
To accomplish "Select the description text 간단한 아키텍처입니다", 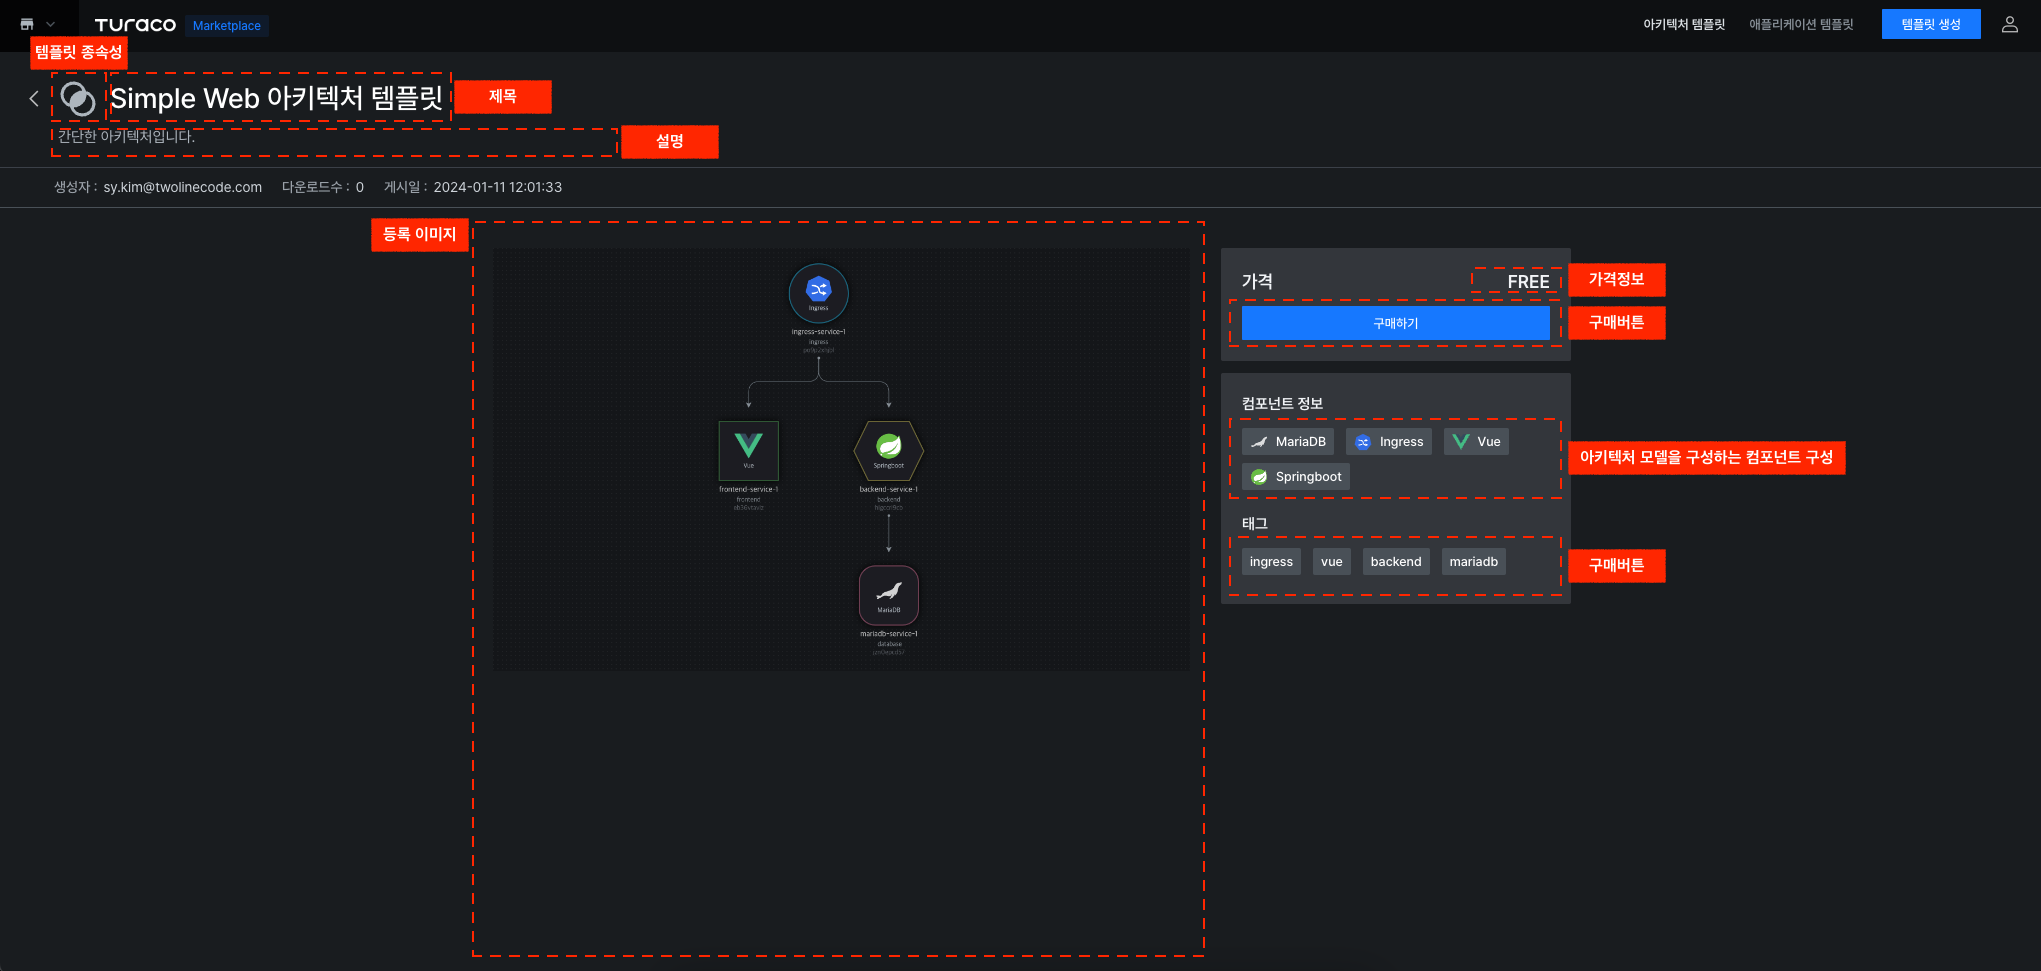I will [126, 136].
